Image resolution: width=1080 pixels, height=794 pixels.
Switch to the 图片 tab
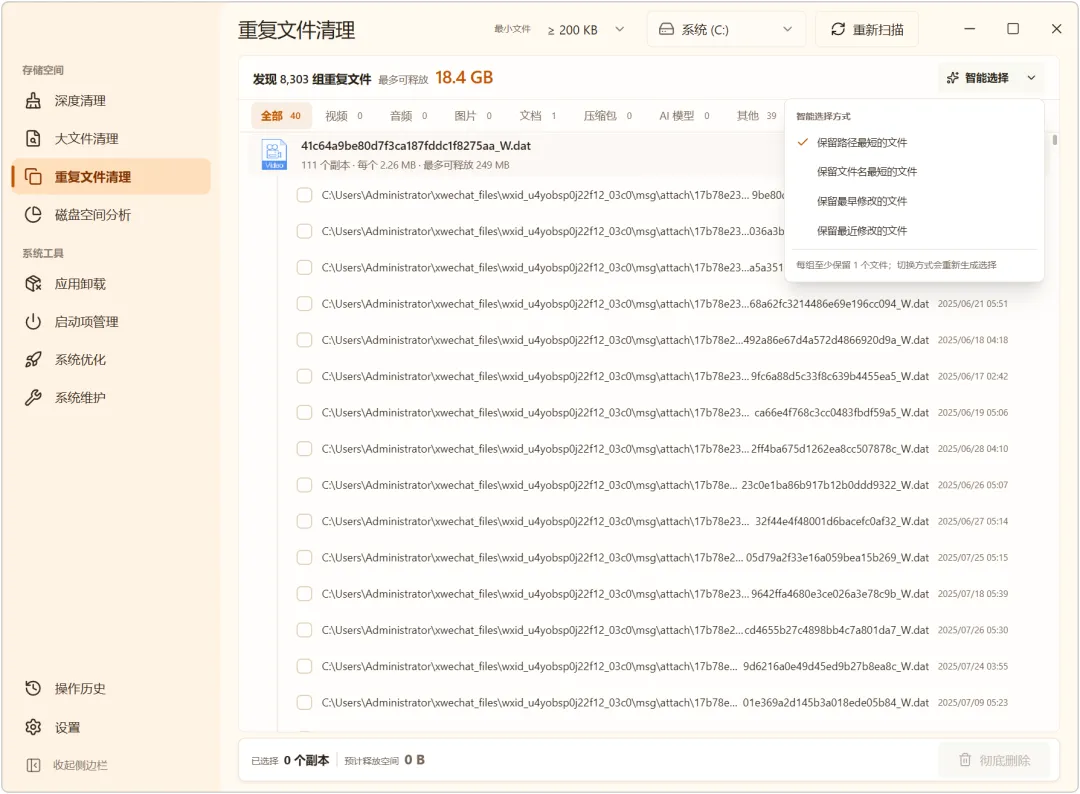pyautogui.click(x=473, y=116)
